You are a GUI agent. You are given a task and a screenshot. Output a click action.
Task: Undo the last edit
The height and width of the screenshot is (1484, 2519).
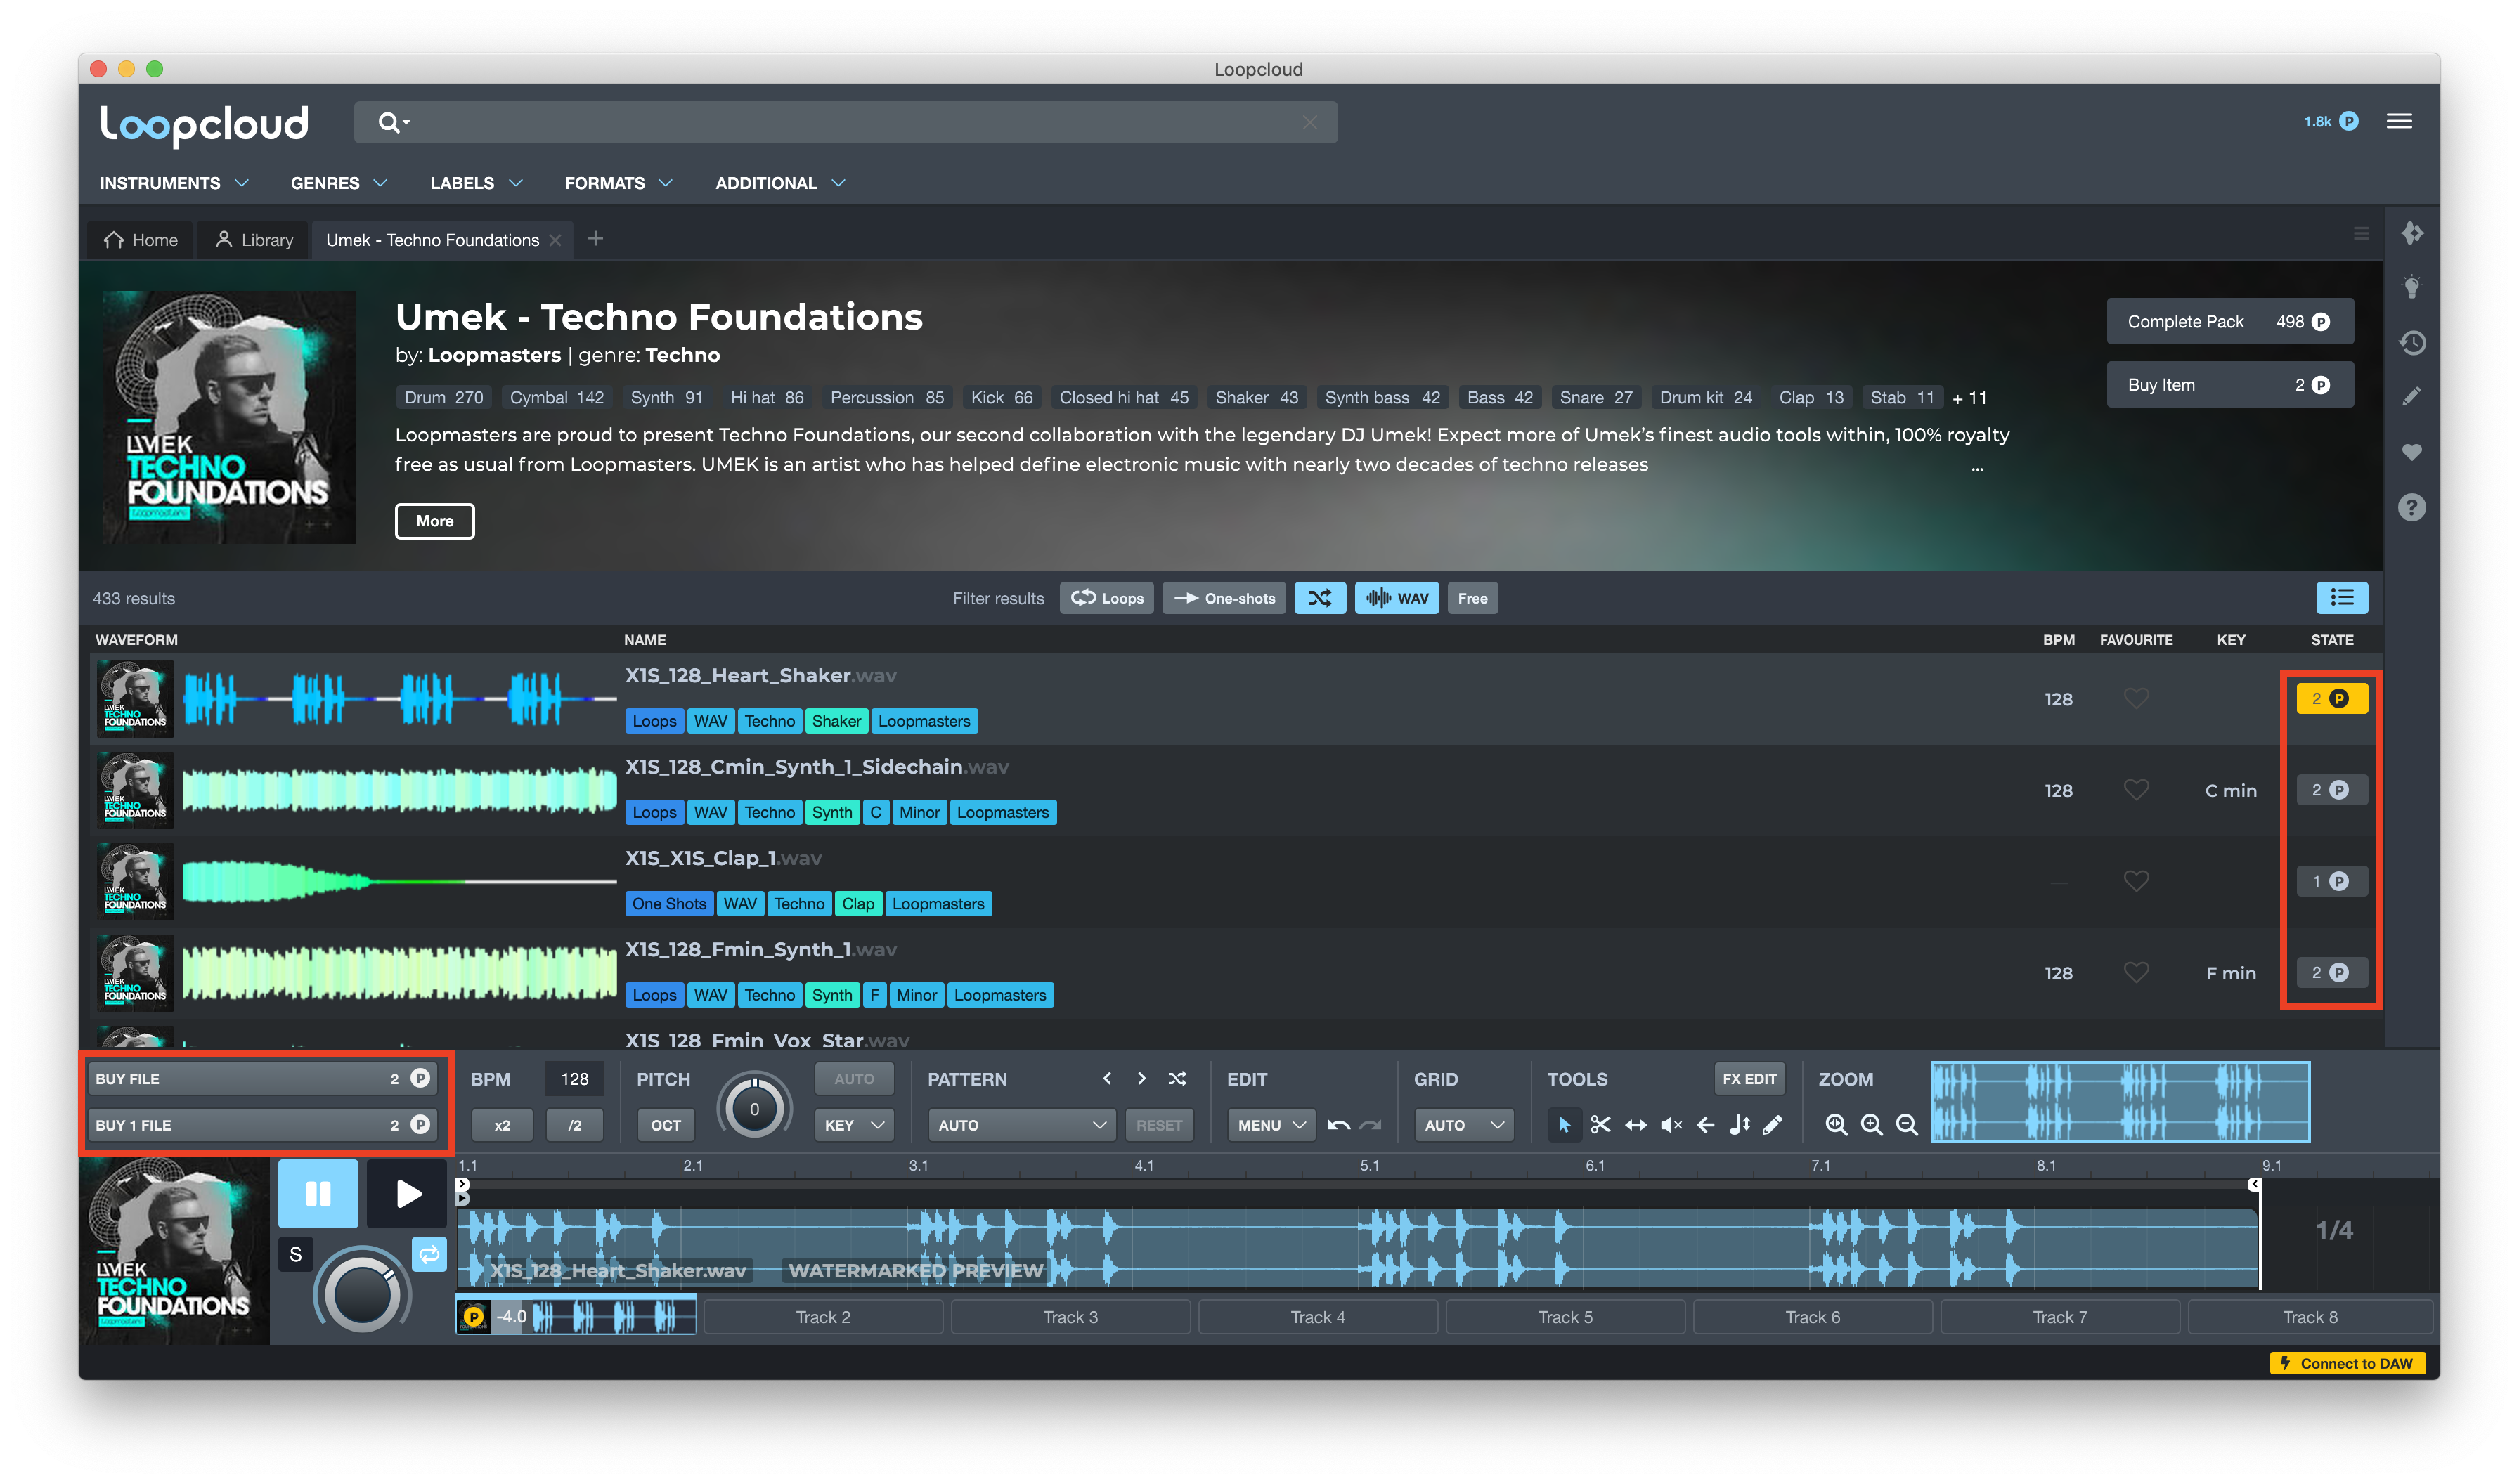click(1338, 1125)
